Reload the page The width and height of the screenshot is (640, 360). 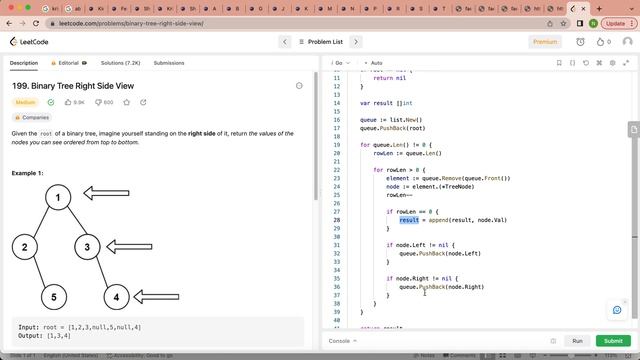tap(36, 24)
